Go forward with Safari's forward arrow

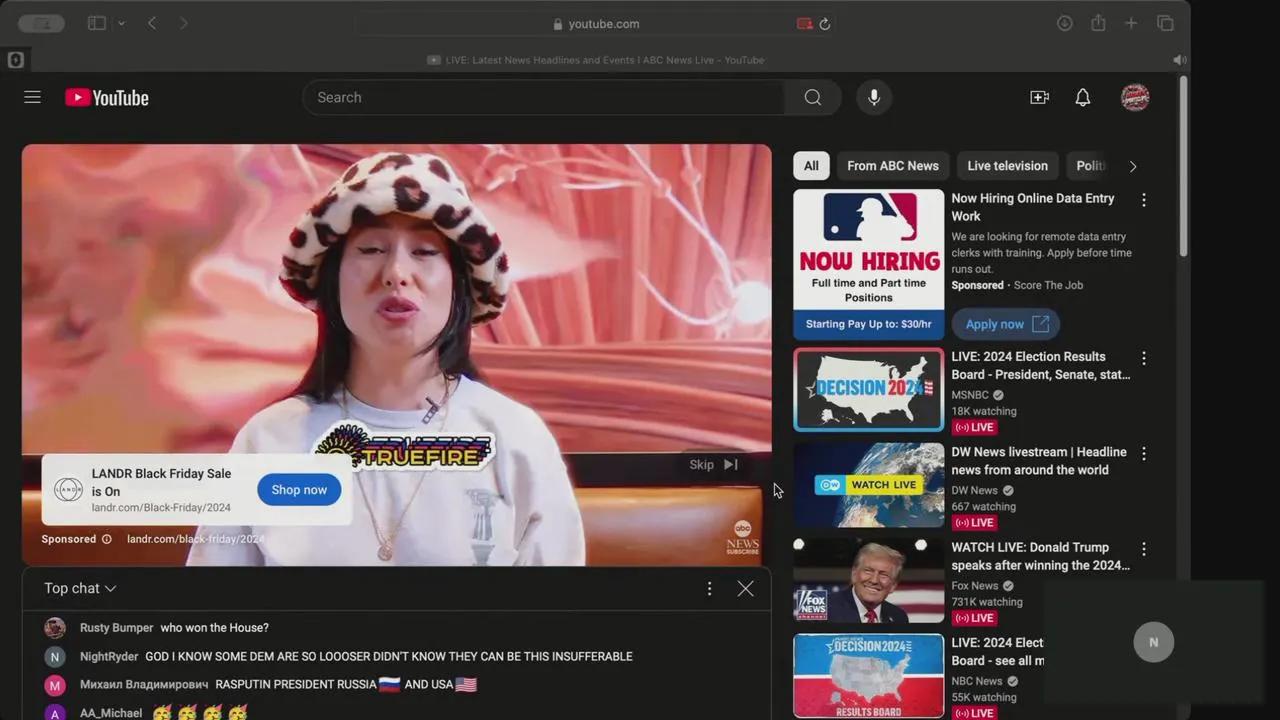coord(184,23)
